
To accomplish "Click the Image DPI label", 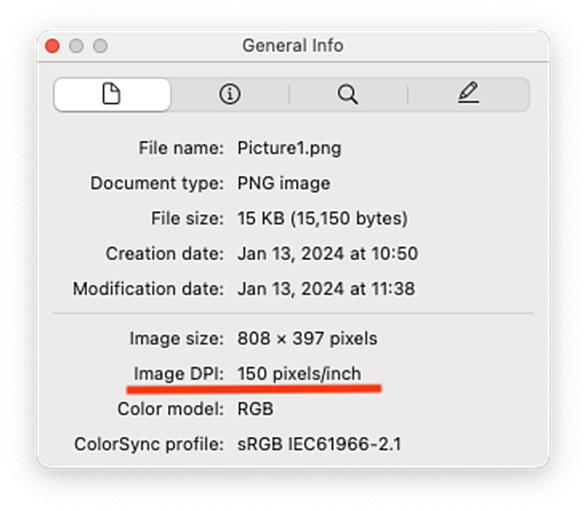I will 179,373.
